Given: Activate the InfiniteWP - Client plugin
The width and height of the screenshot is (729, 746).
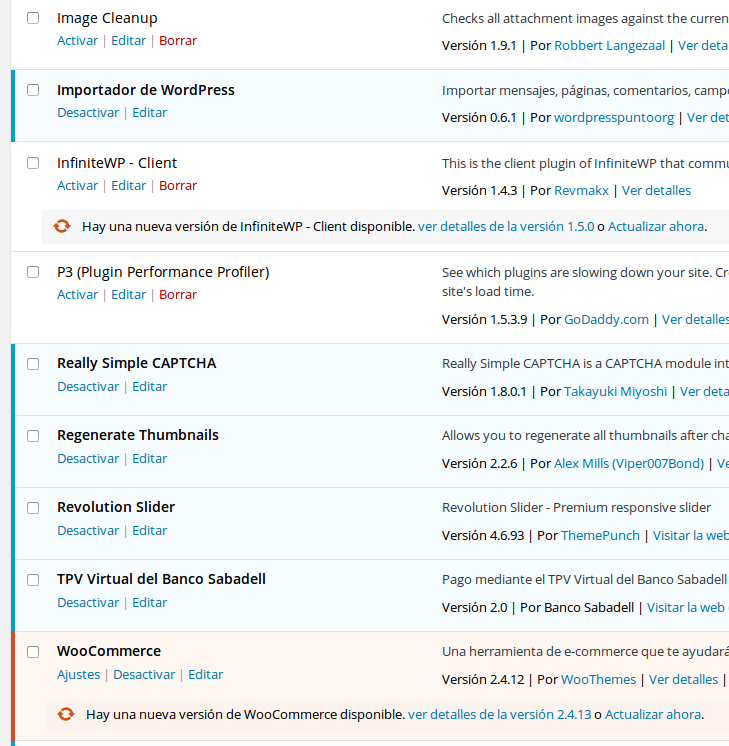Looking at the screenshot, I should [78, 186].
